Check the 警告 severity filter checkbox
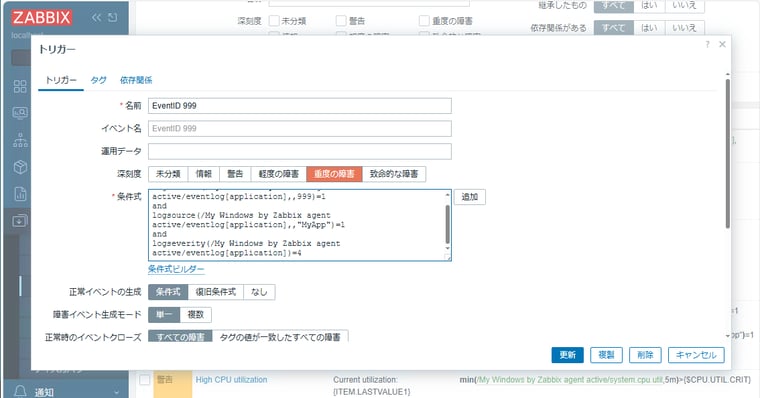This screenshot has width=760, height=398. point(341,21)
